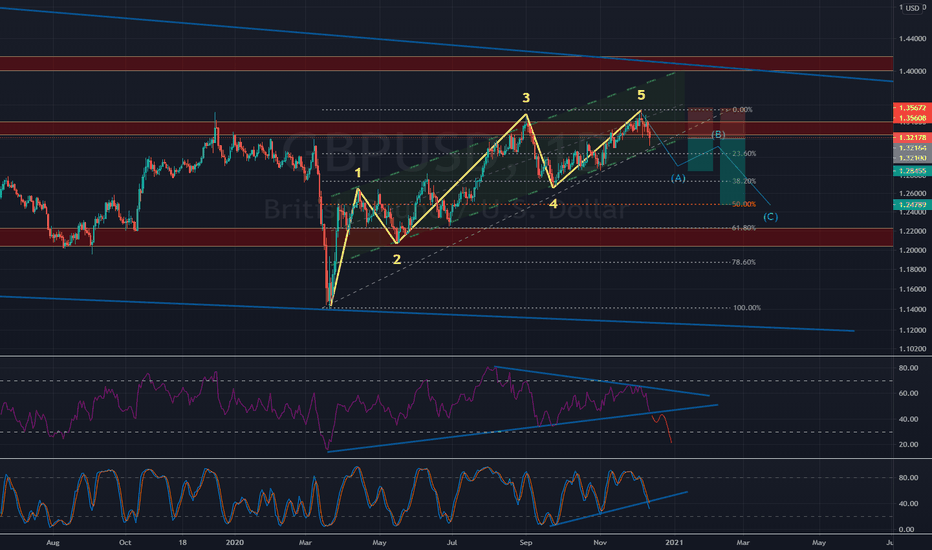Screen dimensions: 932x550
Task: Click the 1.40000 price axis value
Action: click(x=912, y=71)
